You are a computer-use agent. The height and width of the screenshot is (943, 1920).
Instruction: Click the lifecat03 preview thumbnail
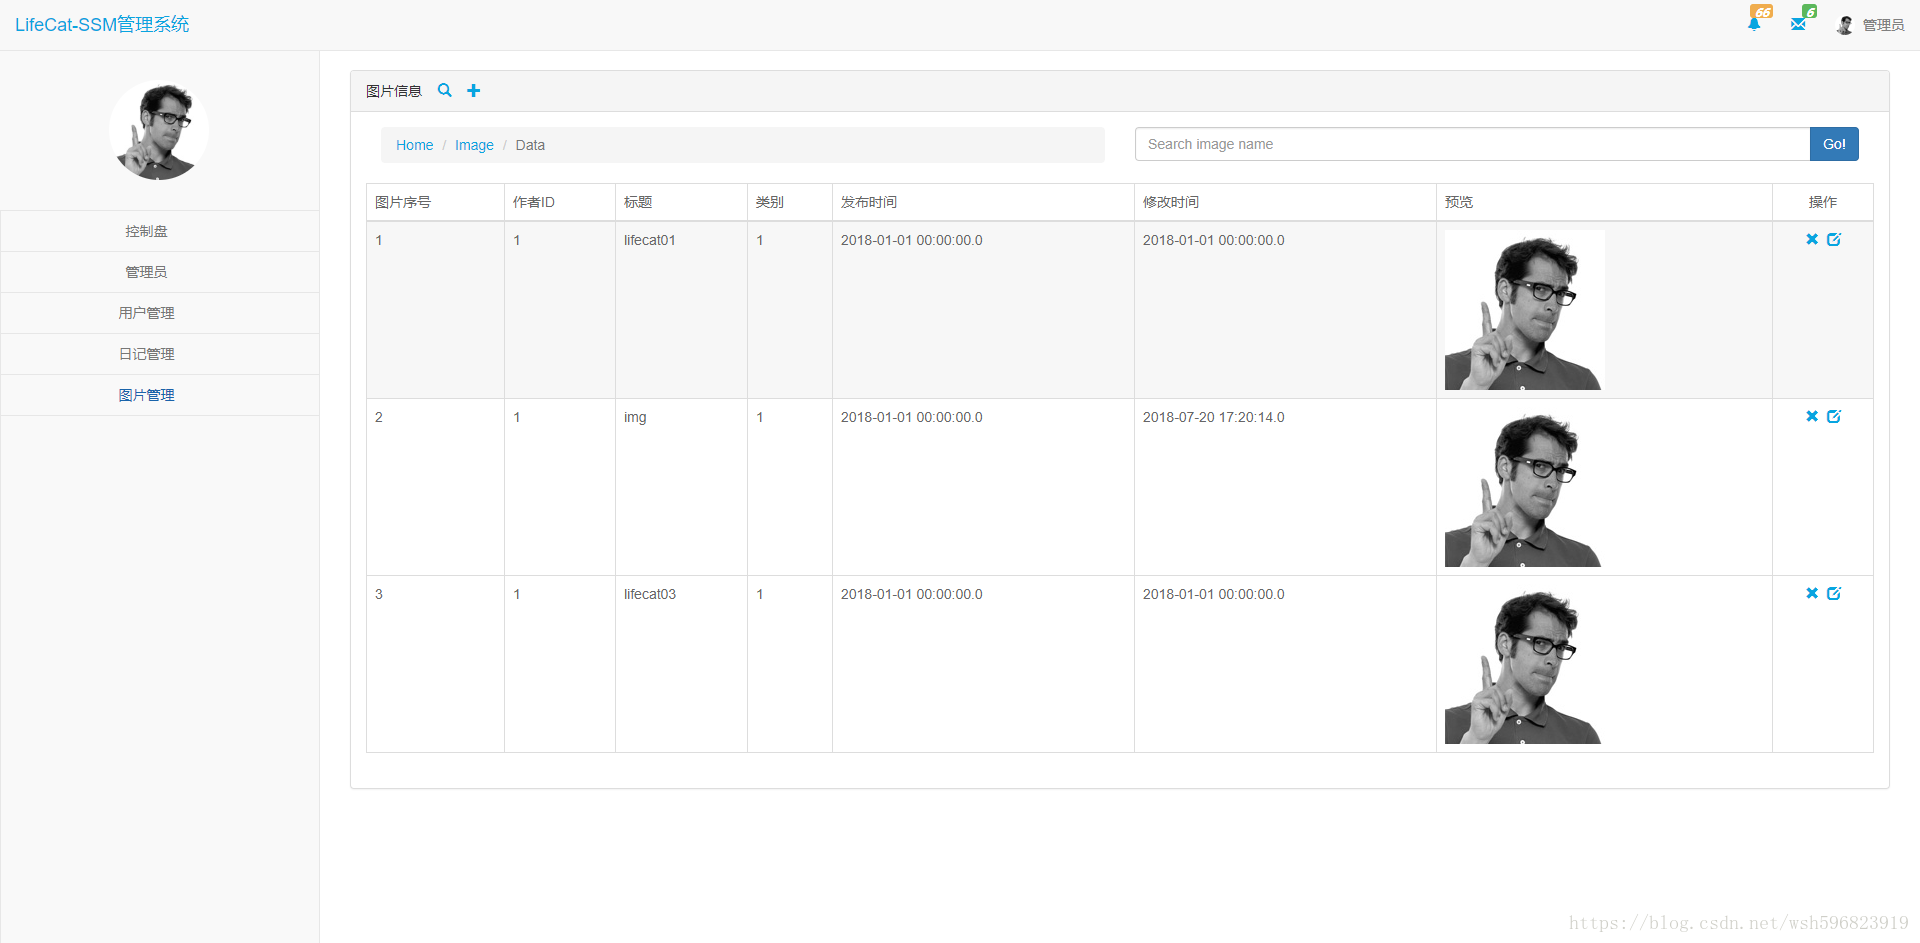click(1524, 664)
